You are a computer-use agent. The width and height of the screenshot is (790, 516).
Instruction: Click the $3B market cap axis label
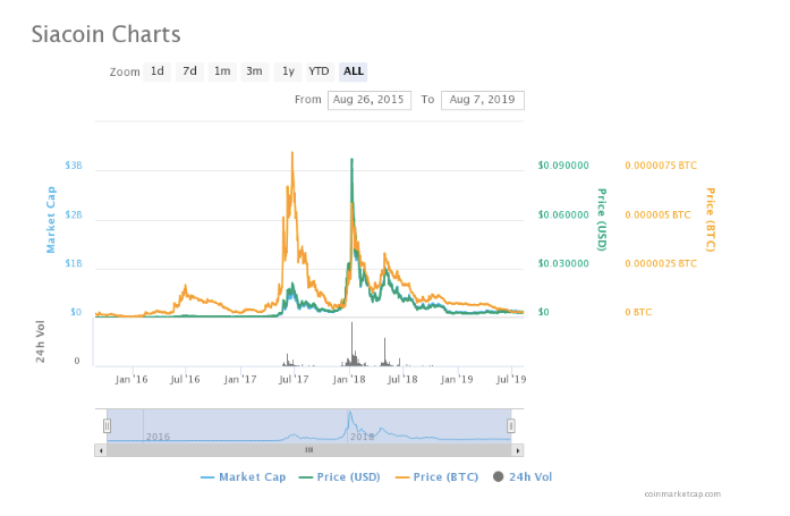click(x=74, y=165)
